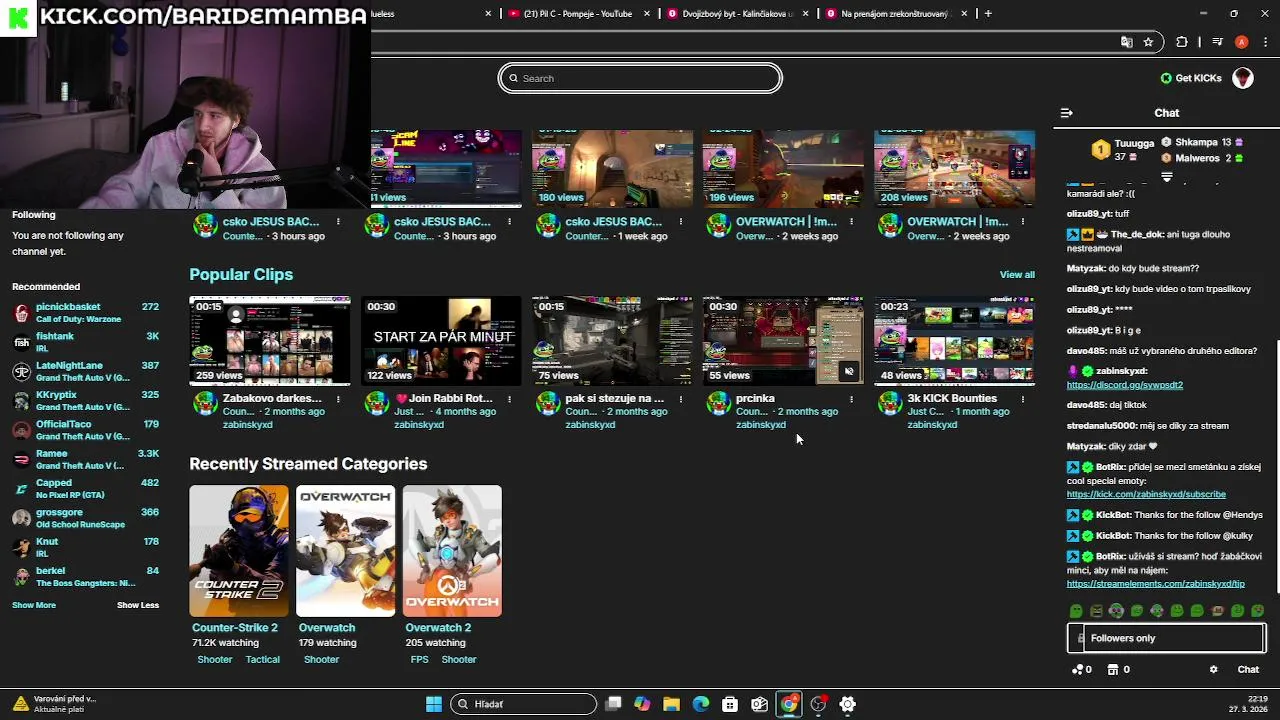Click the Overwatch category title link

click(x=327, y=628)
